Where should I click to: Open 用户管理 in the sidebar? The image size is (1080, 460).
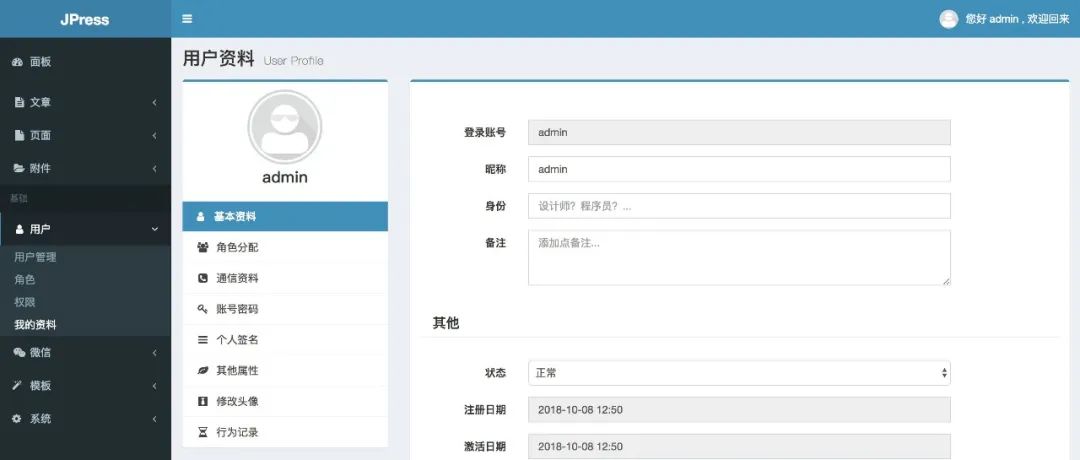[x=35, y=257]
